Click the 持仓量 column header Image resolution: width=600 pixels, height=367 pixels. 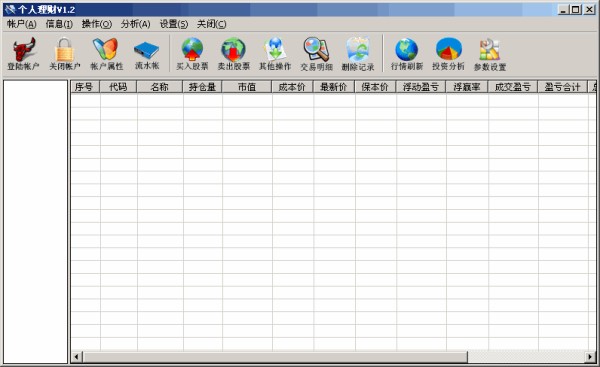202,87
